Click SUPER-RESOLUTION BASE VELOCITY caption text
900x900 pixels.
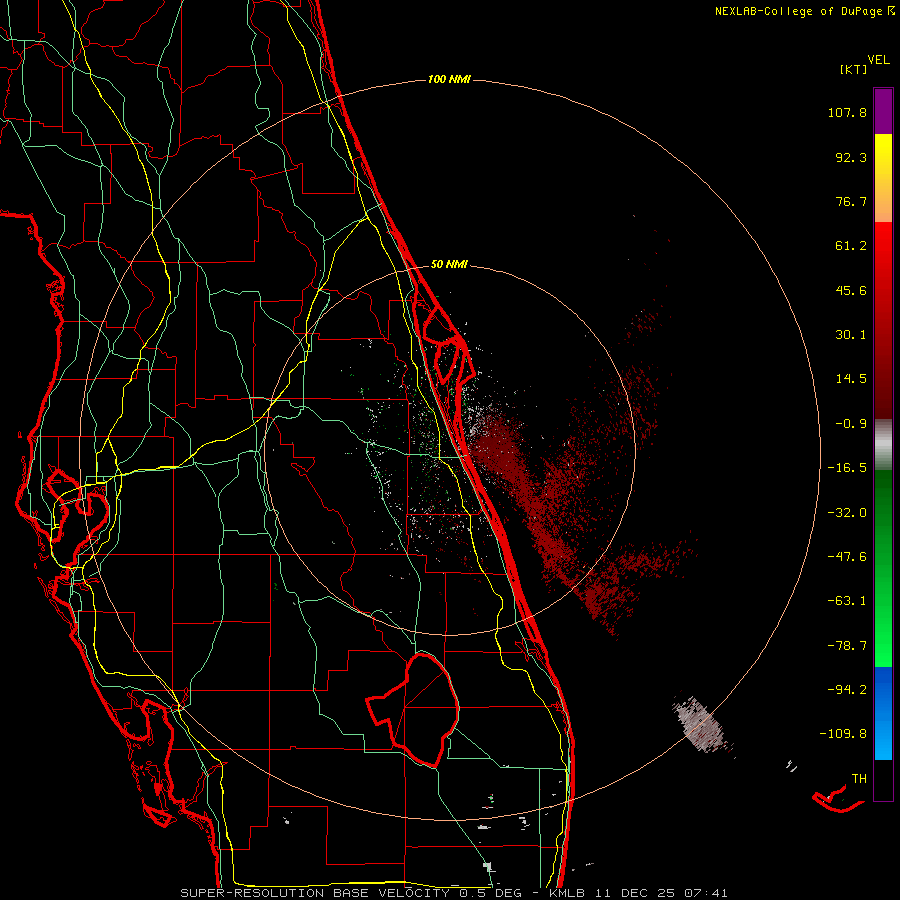315,893
